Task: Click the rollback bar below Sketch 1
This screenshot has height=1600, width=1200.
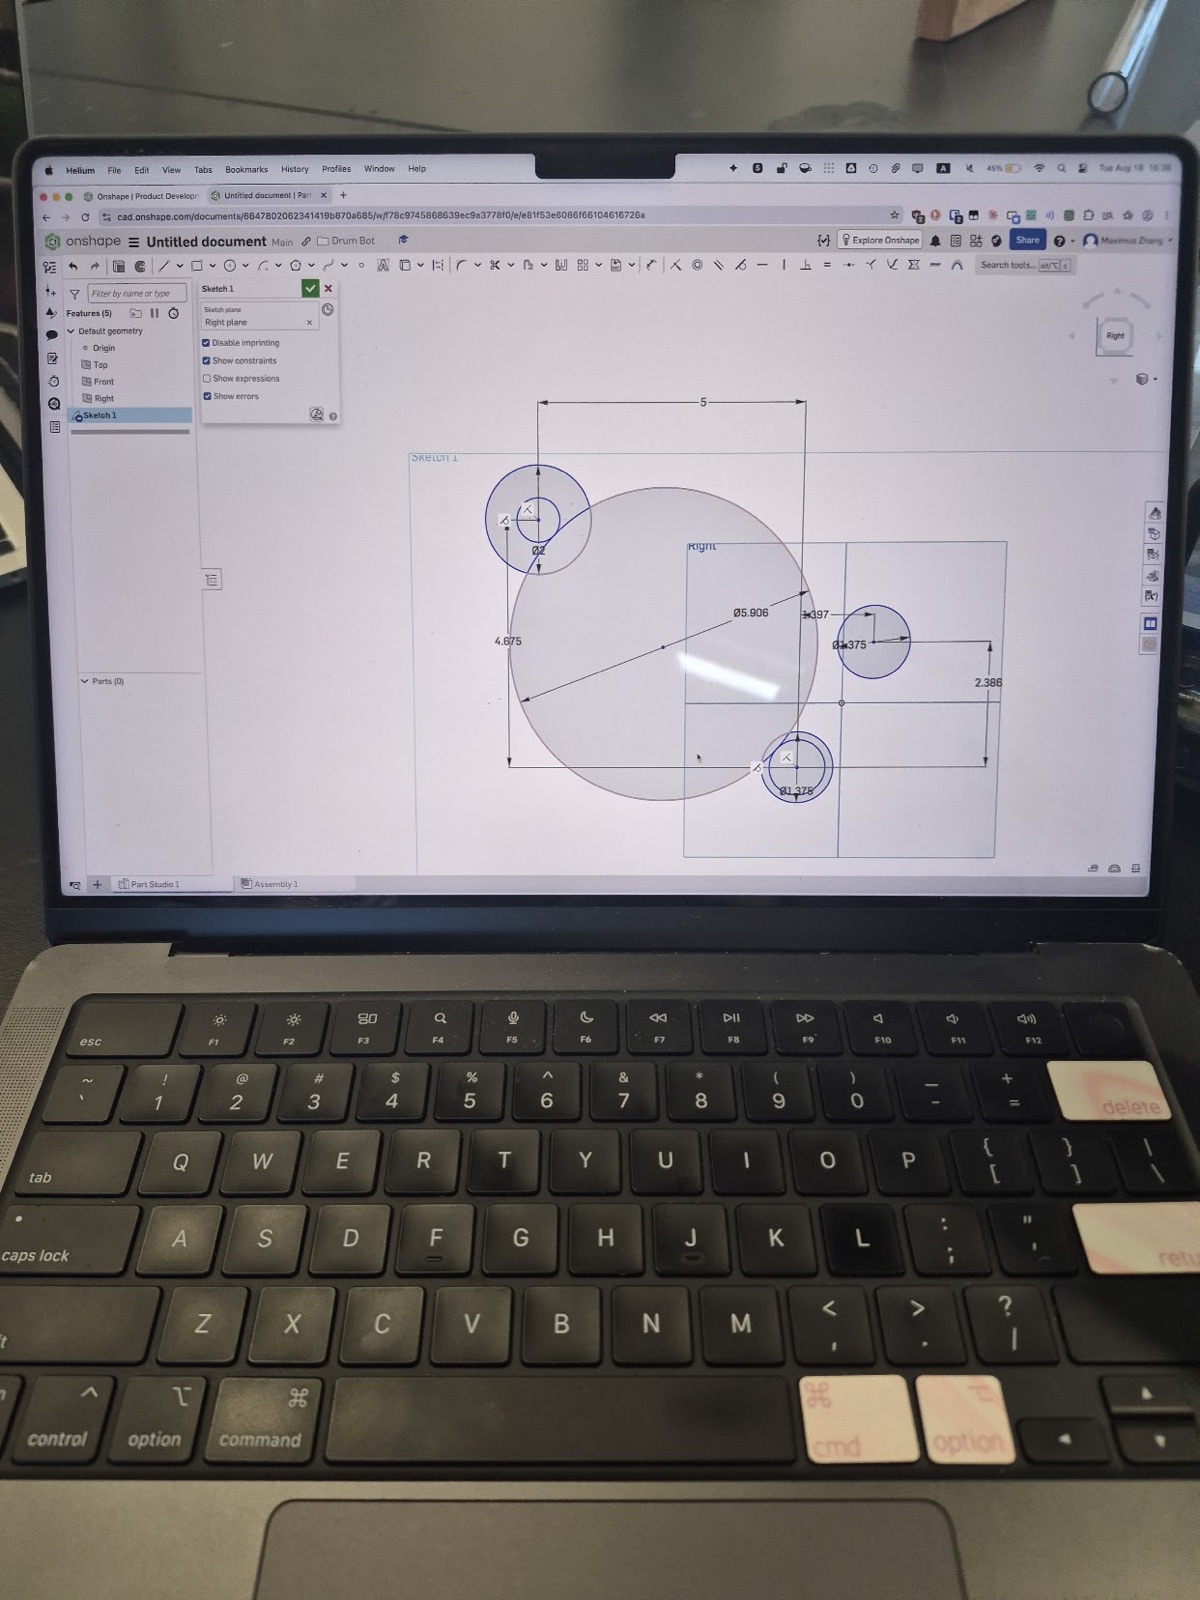Action: pyautogui.click(x=129, y=432)
